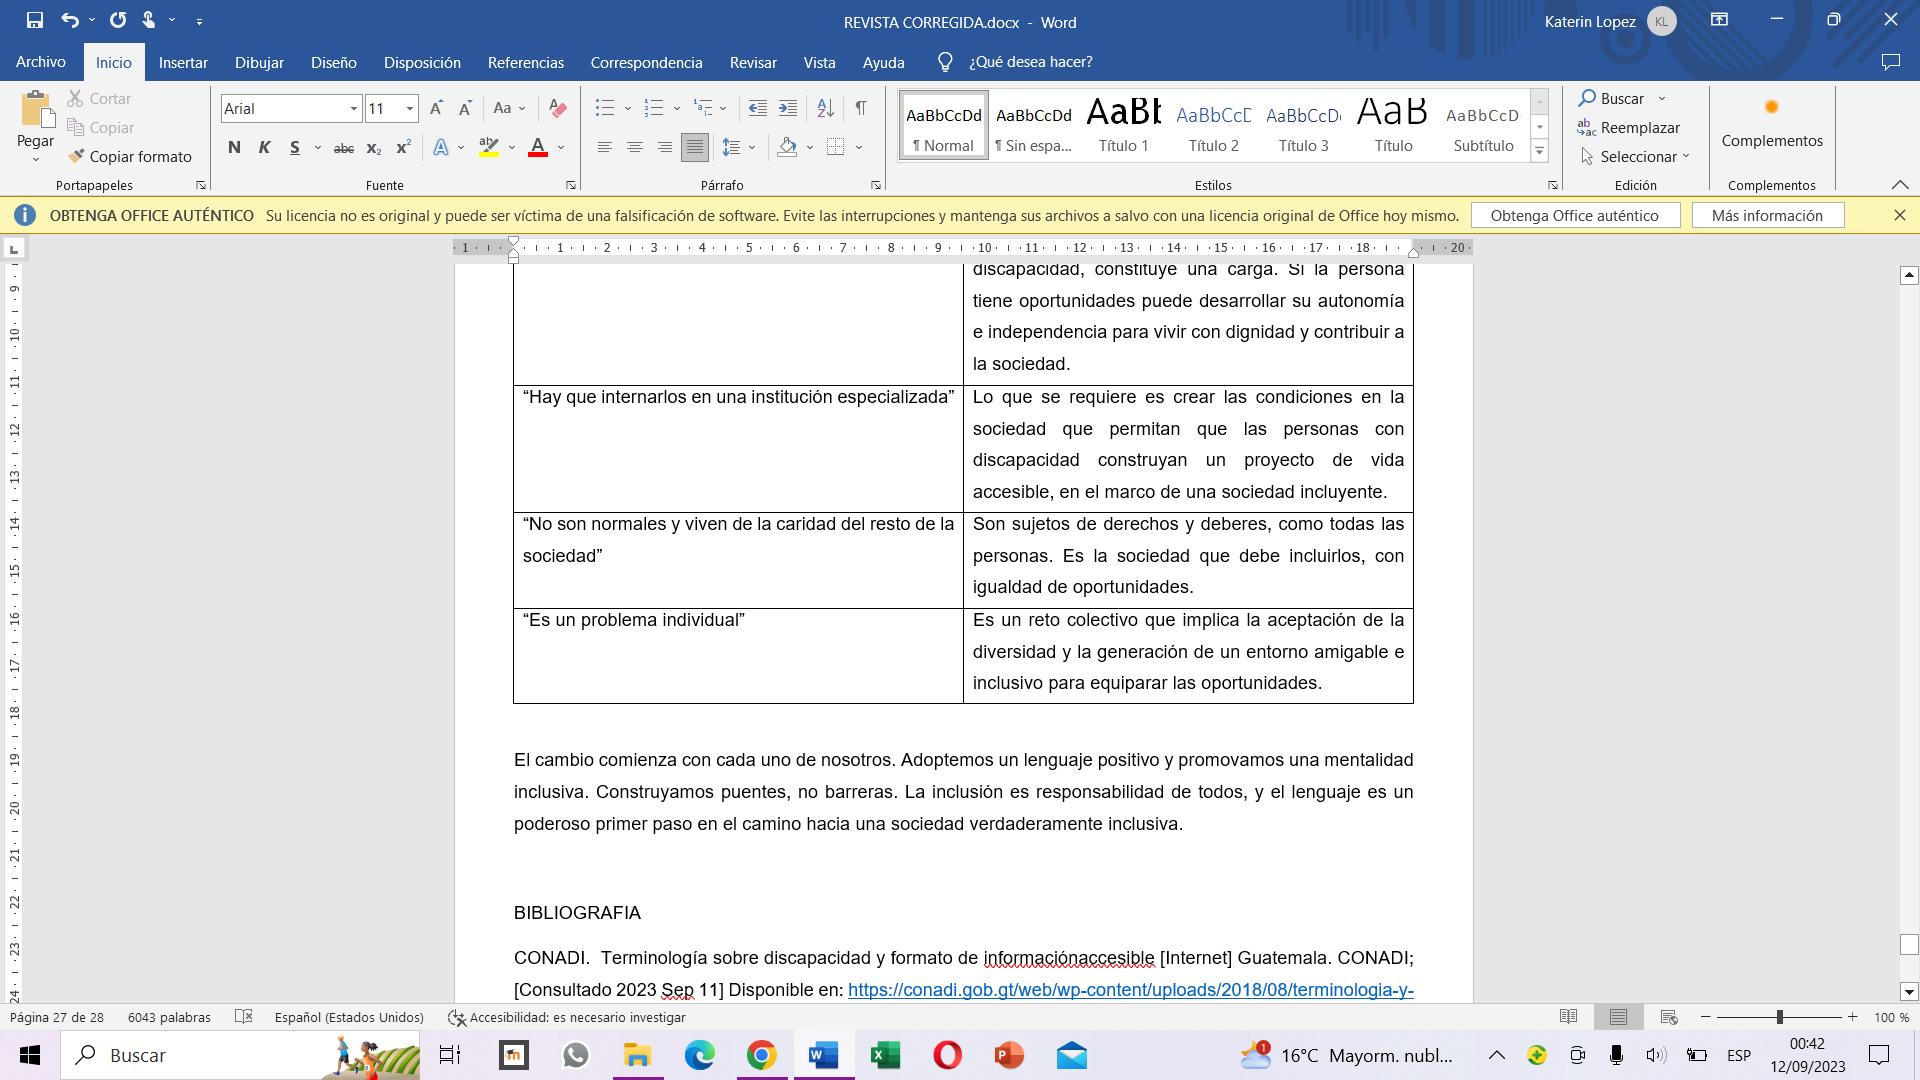This screenshot has height=1080, width=1920.
Task: Click the Obtenga Office auténtico button
Action: point(1574,215)
